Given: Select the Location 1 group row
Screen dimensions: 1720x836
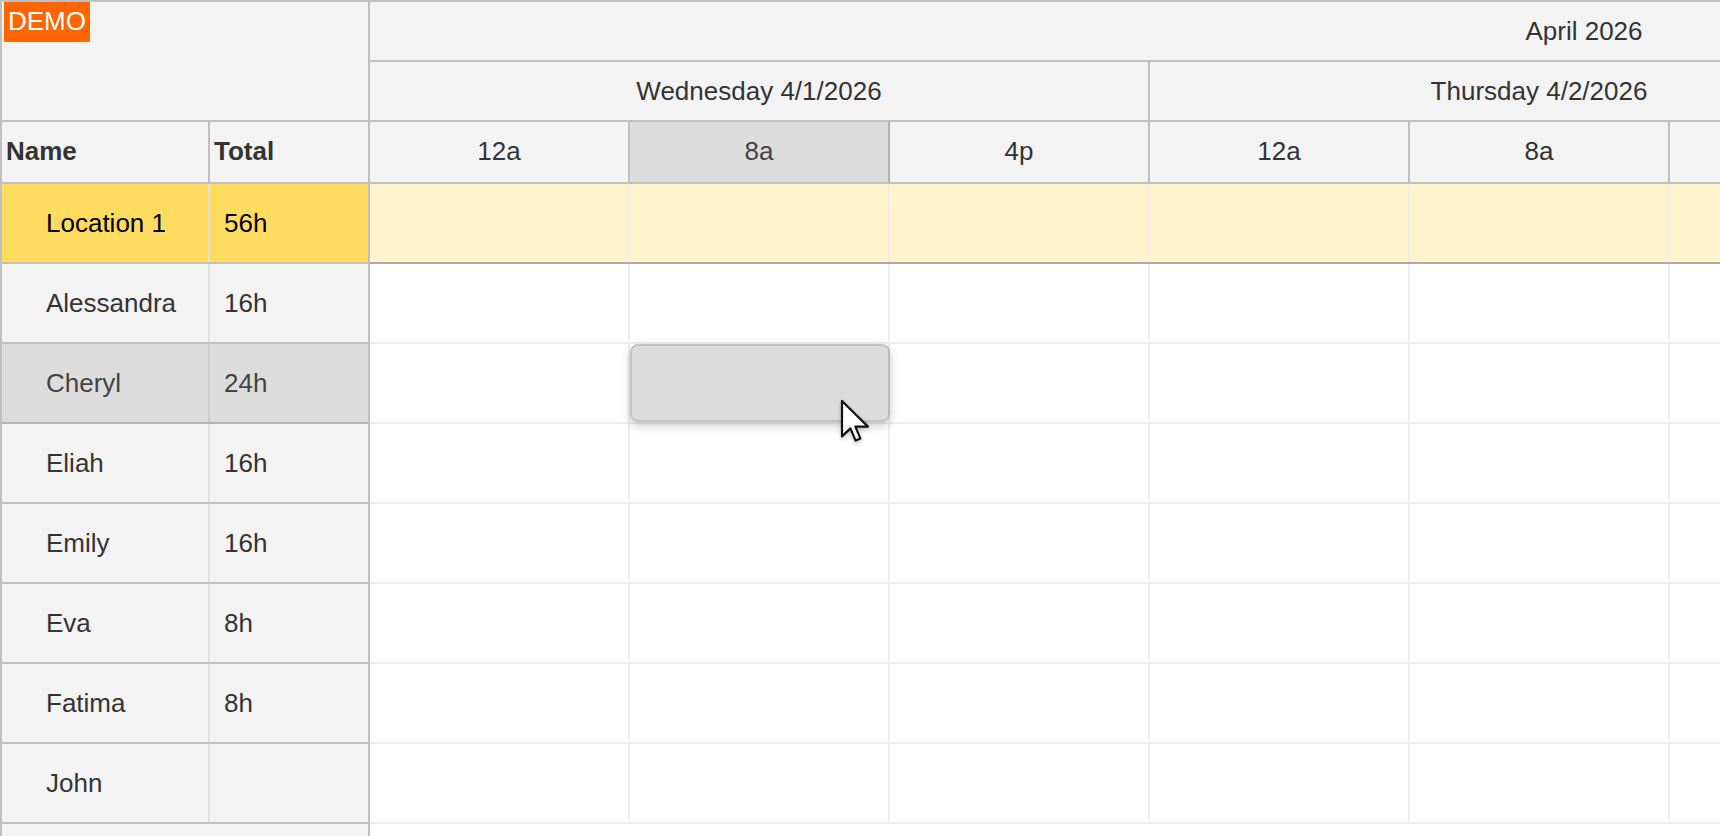Looking at the screenshot, I should point(105,223).
